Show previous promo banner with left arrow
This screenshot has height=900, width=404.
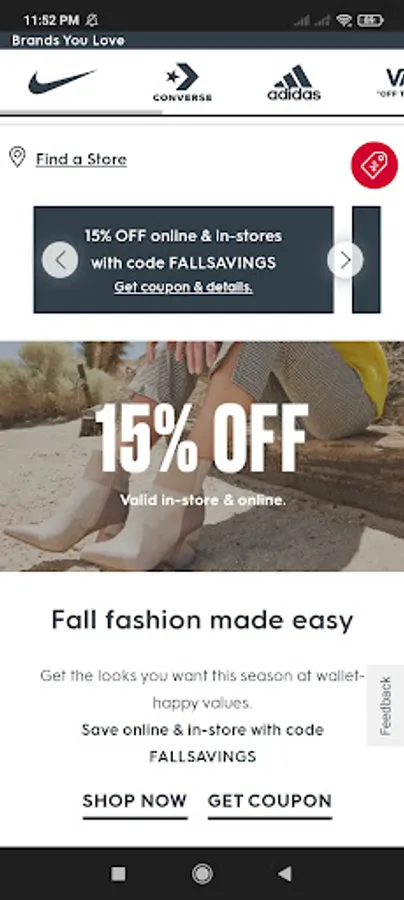click(x=60, y=260)
